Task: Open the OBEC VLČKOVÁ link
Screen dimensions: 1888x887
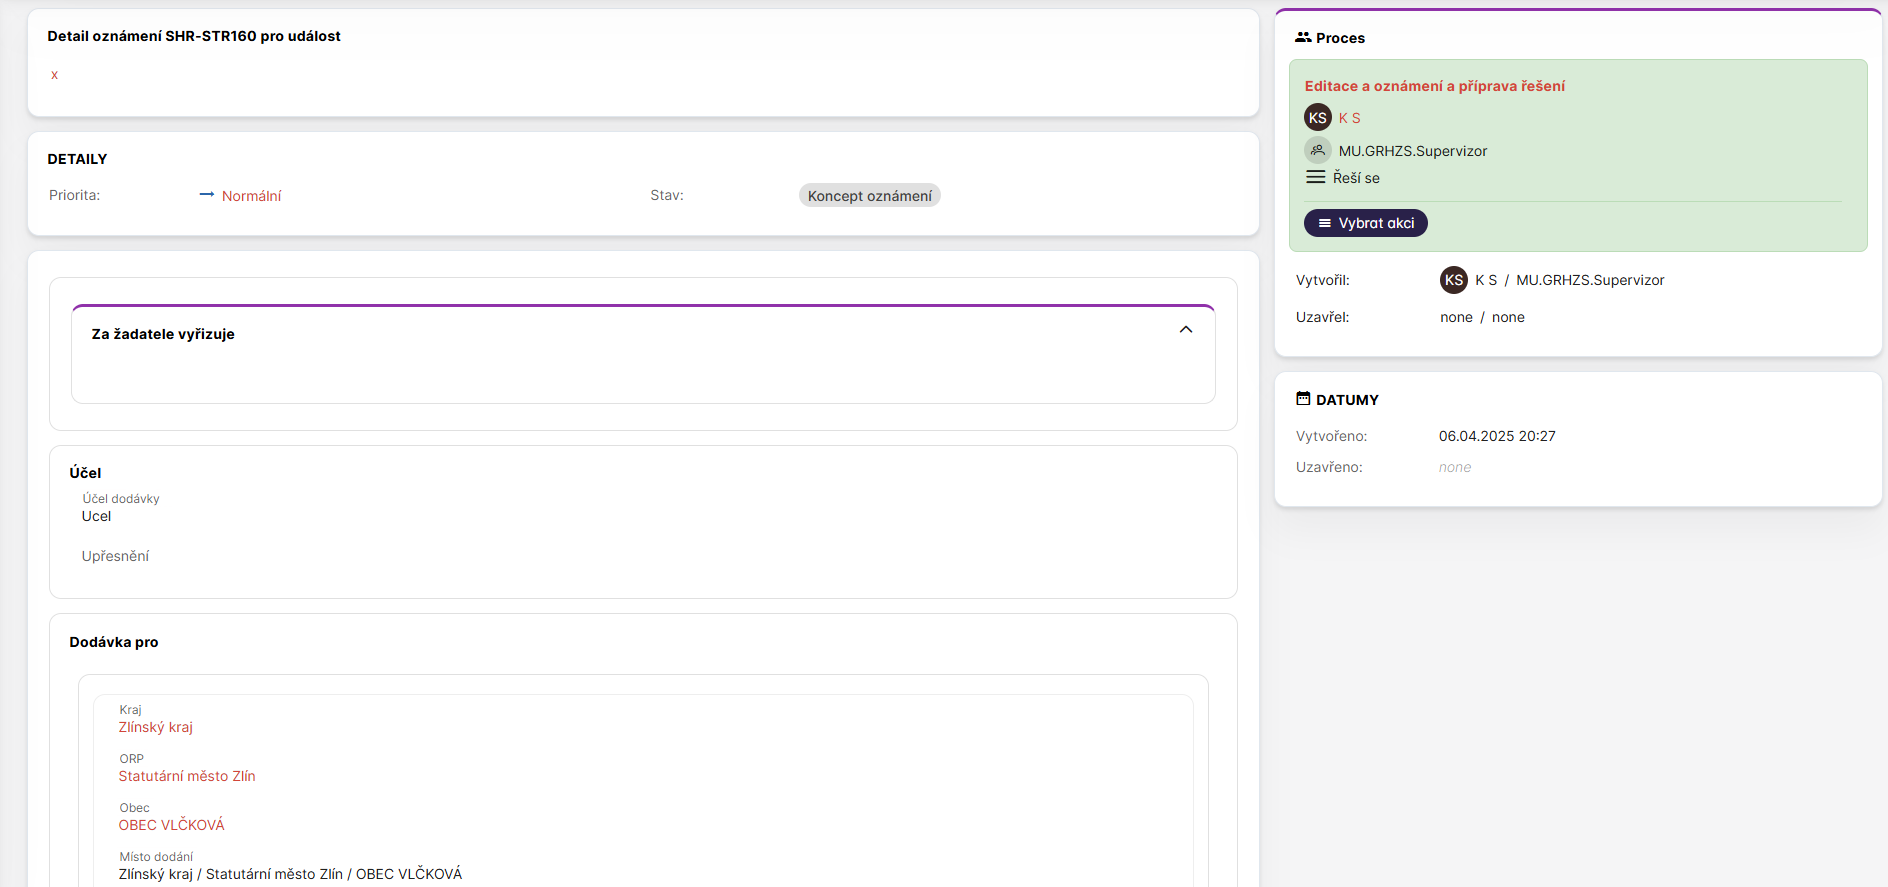Action: tap(171, 825)
